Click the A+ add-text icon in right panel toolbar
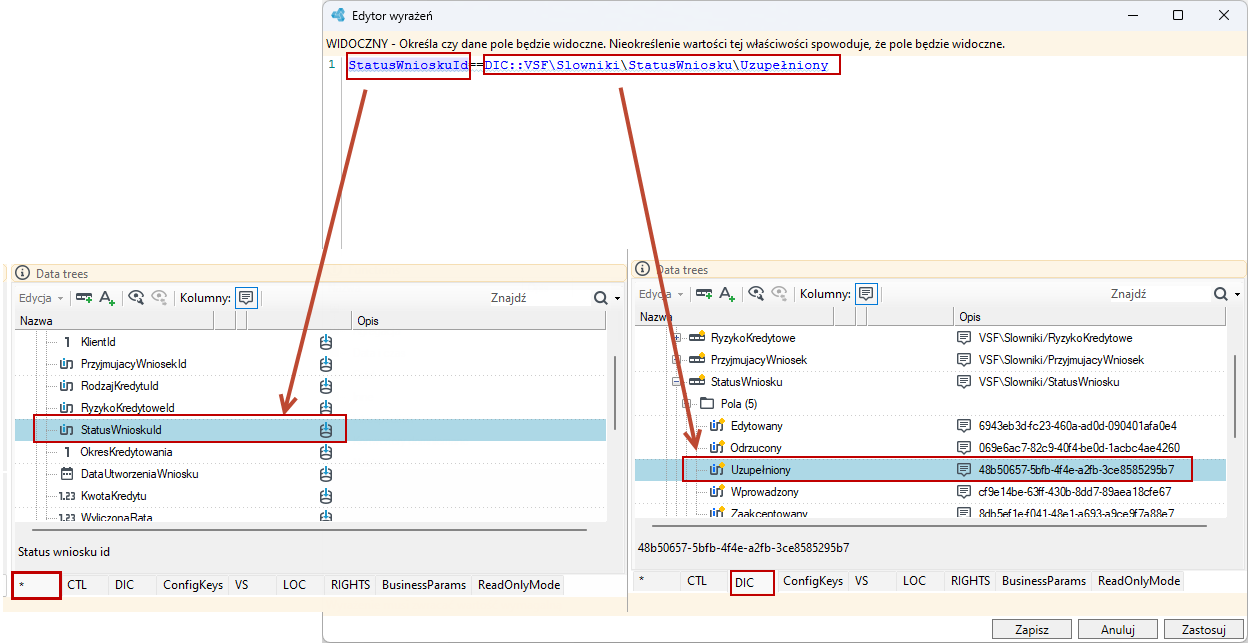Viewport: 1248px width, 643px height. [728, 294]
